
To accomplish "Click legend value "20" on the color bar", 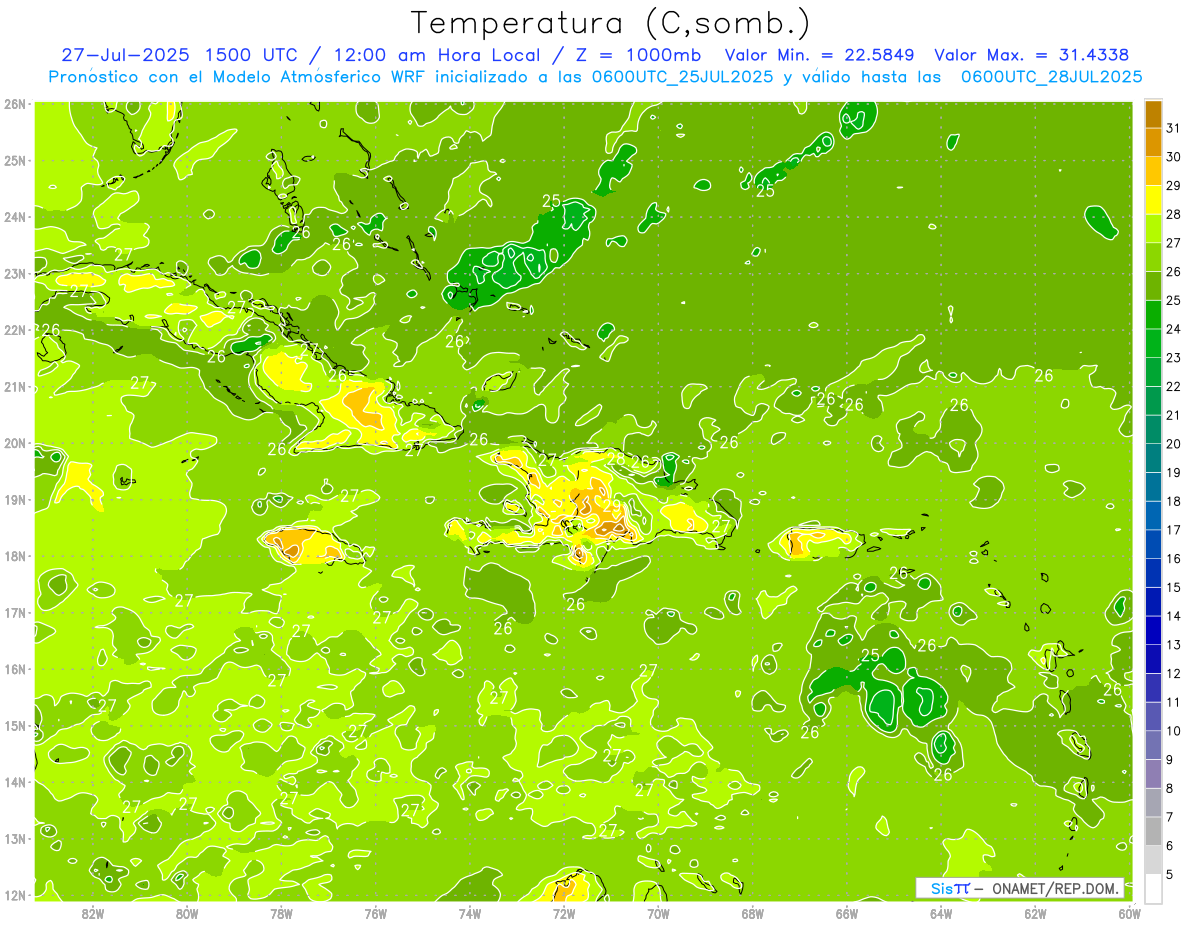I will (x=1174, y=444).
